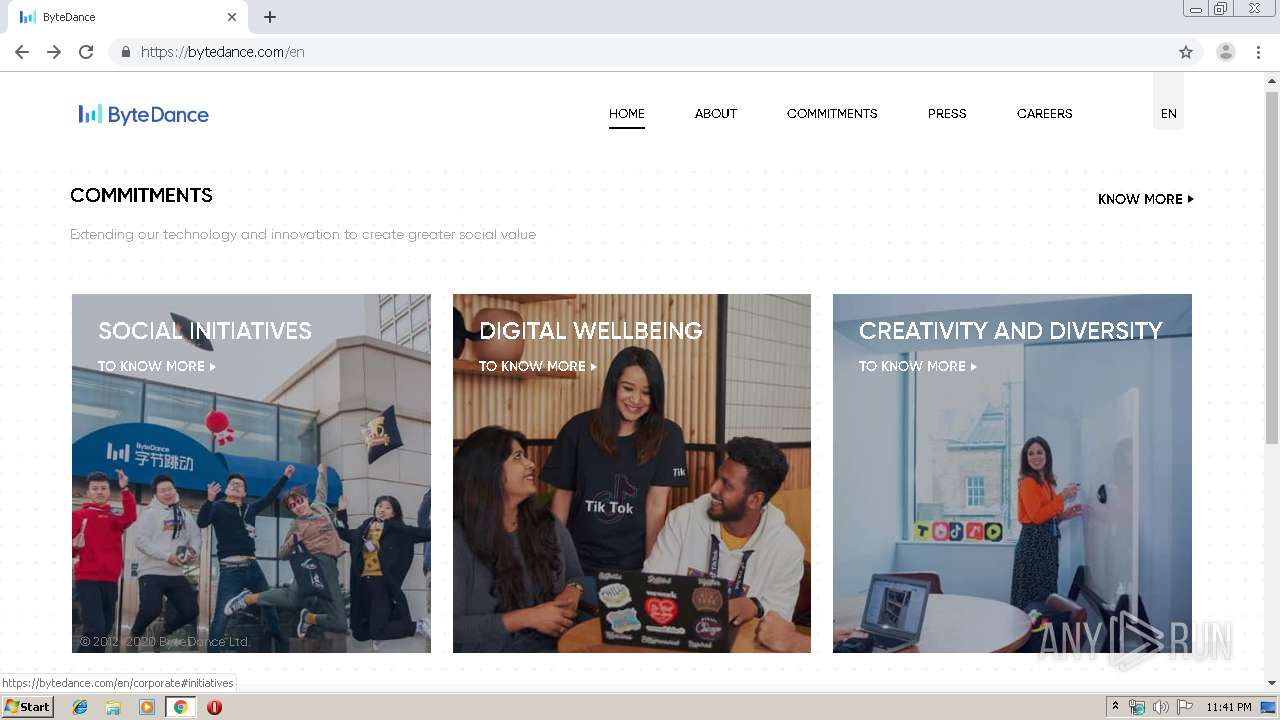Show hidden tray icons arrow
Screen dimensions: 1280x720
pyautogui.click(x=1115, y=707)
